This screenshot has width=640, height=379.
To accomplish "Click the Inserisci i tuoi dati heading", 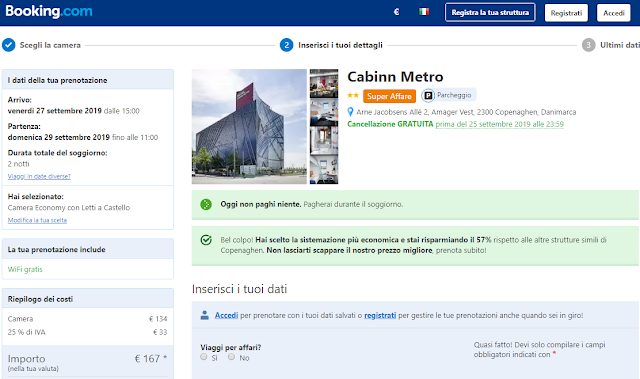I will tap(240, 289).
